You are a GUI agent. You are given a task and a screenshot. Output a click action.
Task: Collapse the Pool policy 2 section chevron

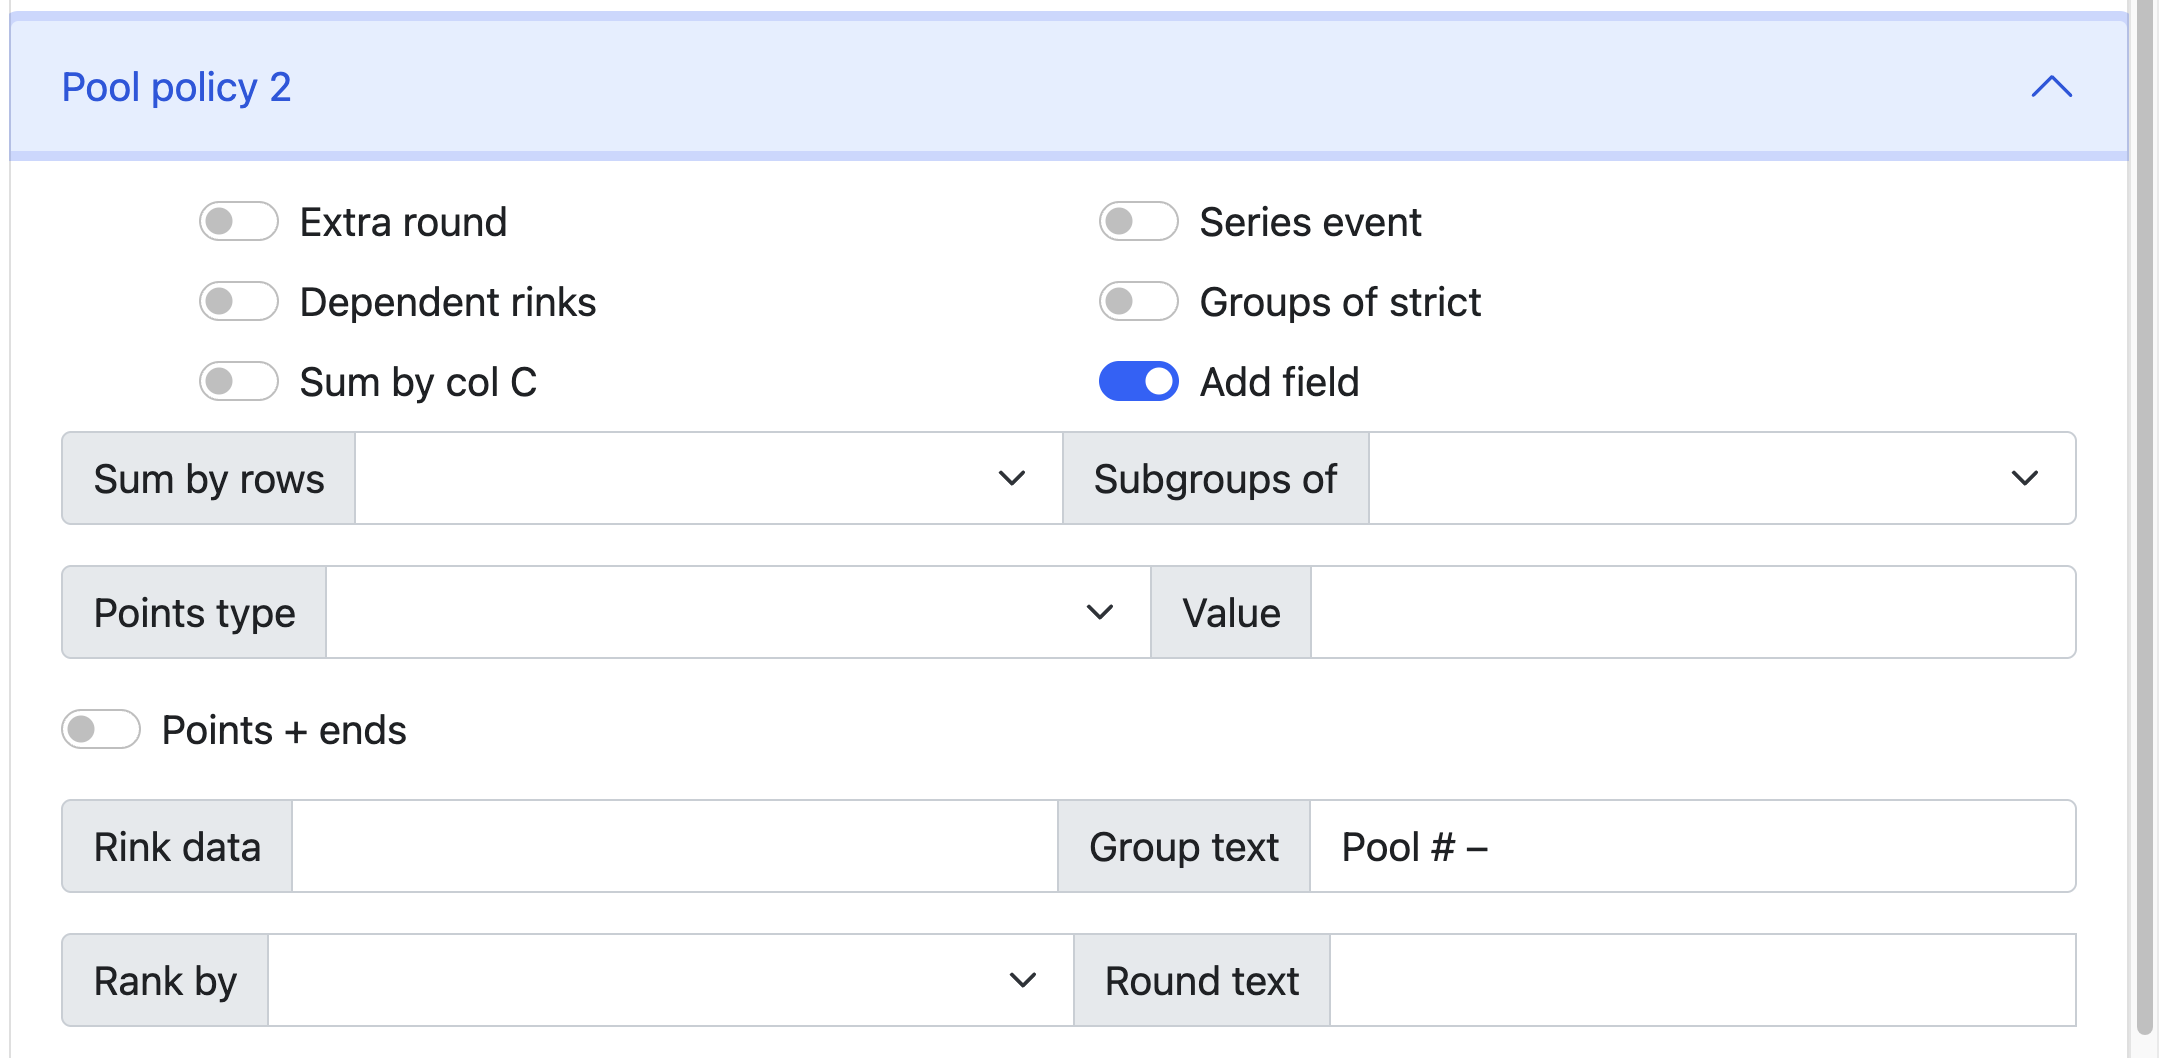point(2051,87)
